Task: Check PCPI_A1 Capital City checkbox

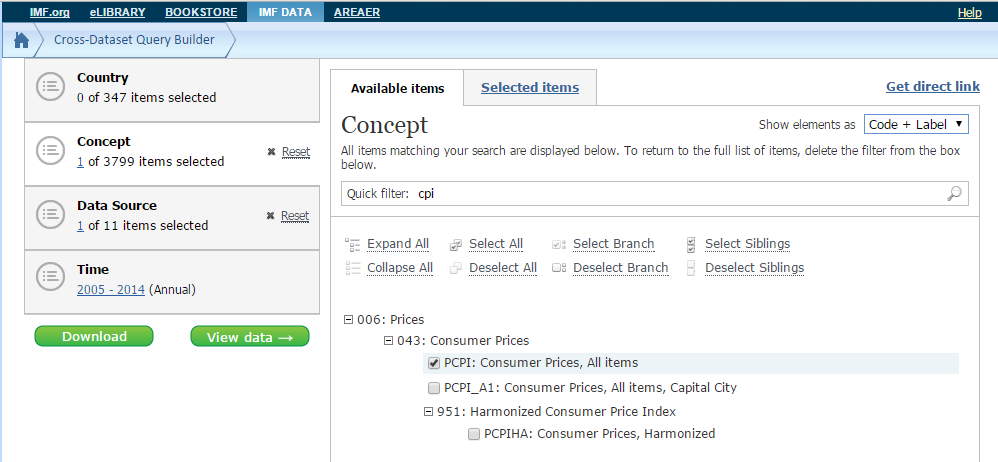Action: pos(434,387)
